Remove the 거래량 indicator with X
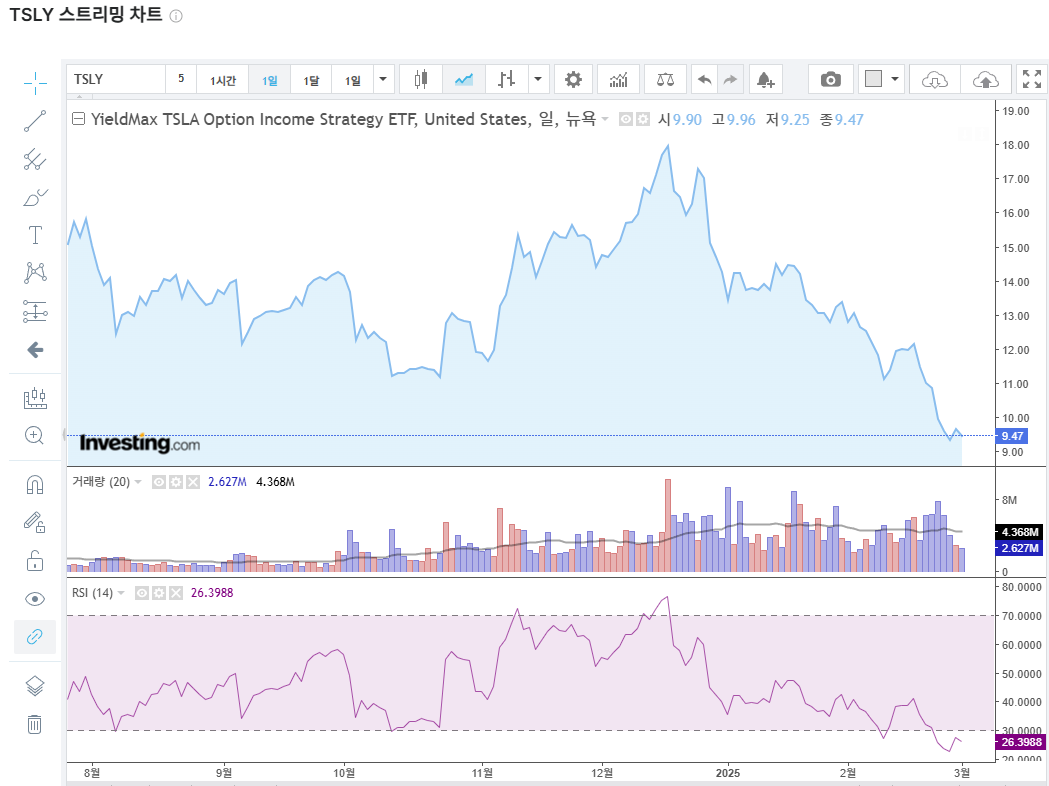This screenshot has height=786, width=1049. tap(193, 482)
